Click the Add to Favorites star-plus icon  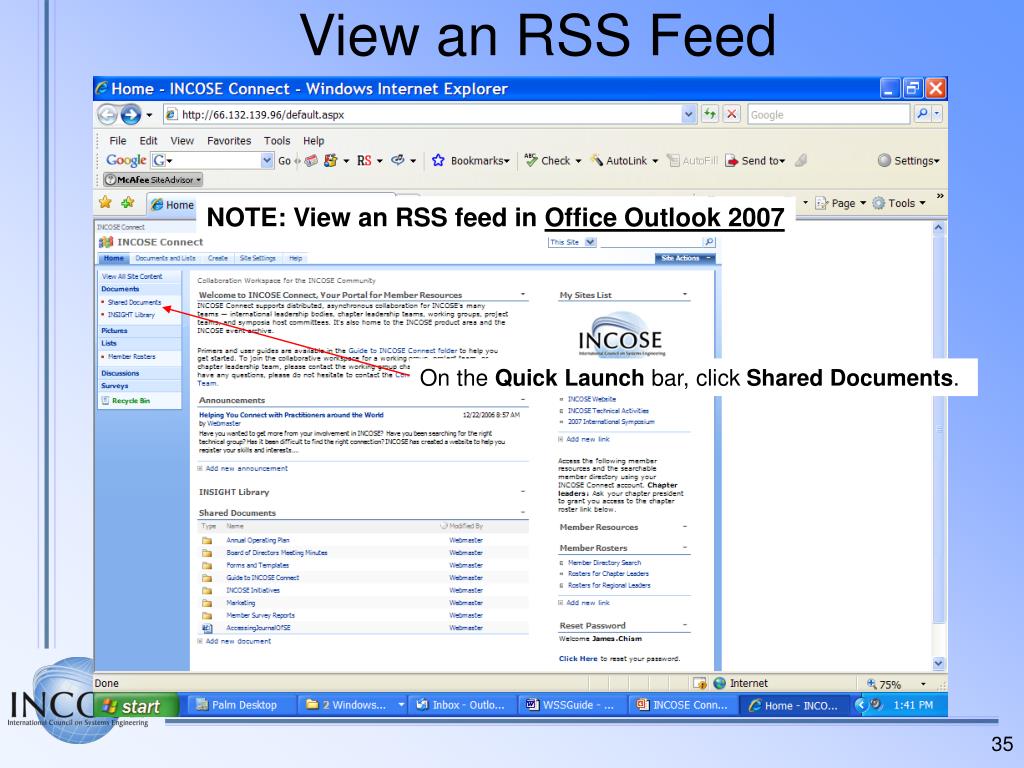click(127, 202)
